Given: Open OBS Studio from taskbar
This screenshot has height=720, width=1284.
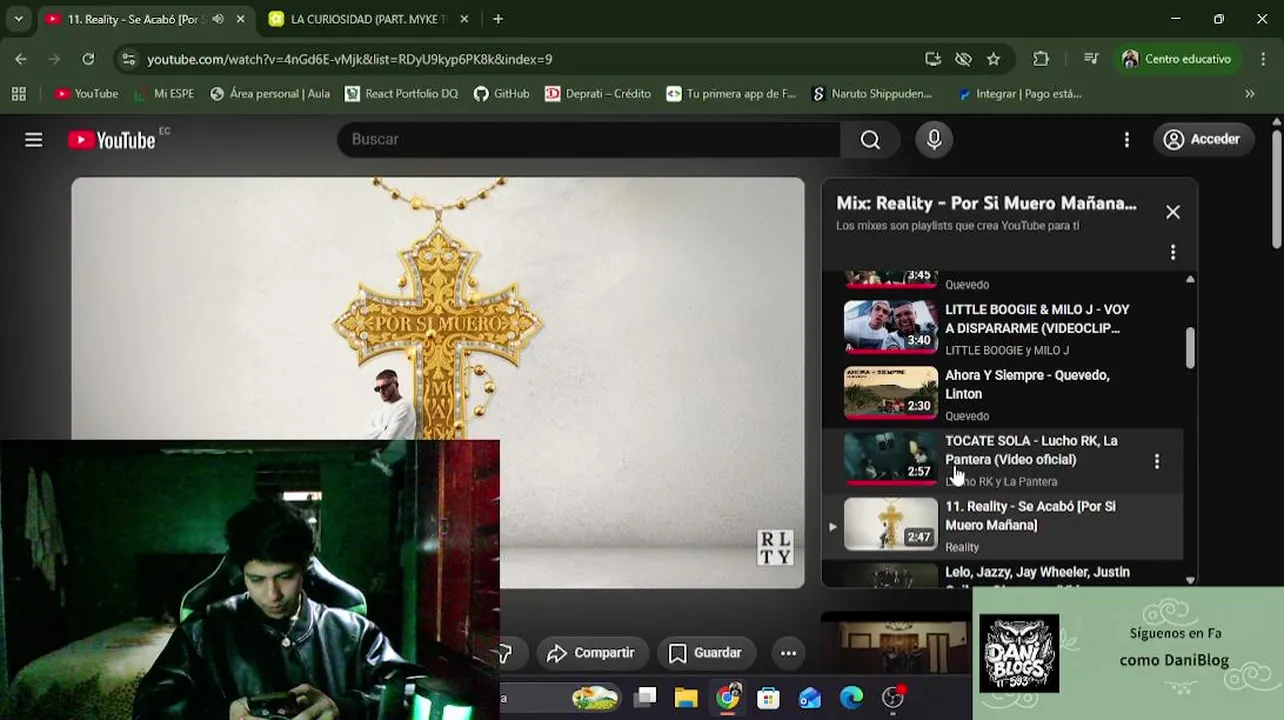Looking at the screenshot, I should point(893,697).
